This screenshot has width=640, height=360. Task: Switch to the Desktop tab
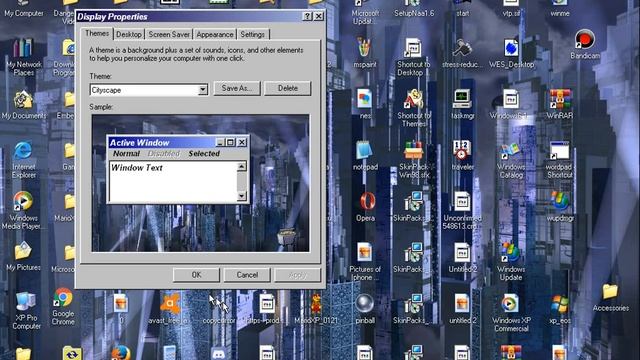(129, 35)
